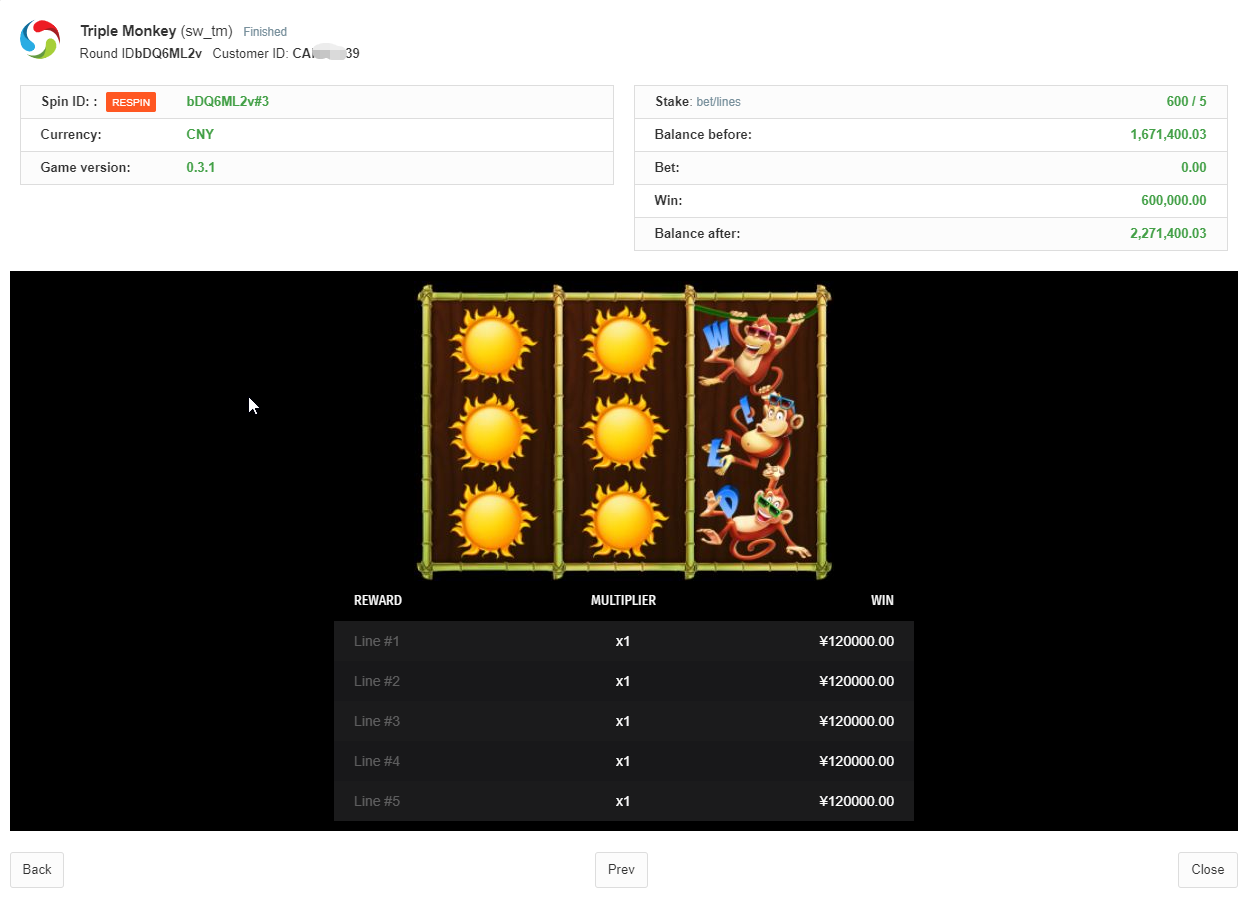
Task: Click the Win amount 600,000.00
Action: click(x=1173, y=201)
